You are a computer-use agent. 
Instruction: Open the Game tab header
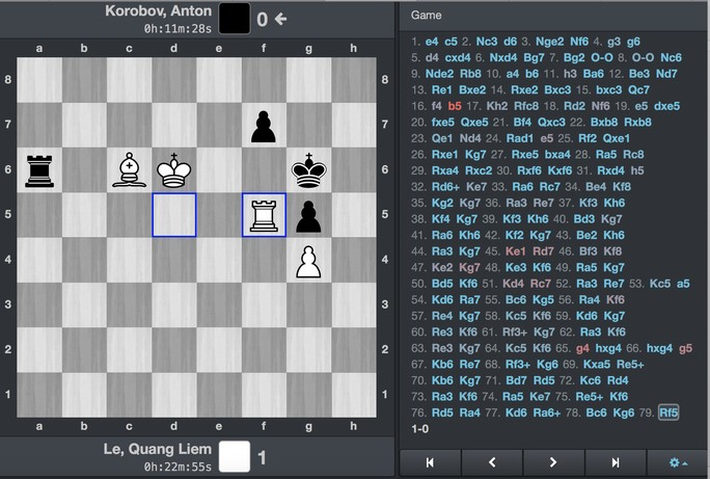click(426, 16)
